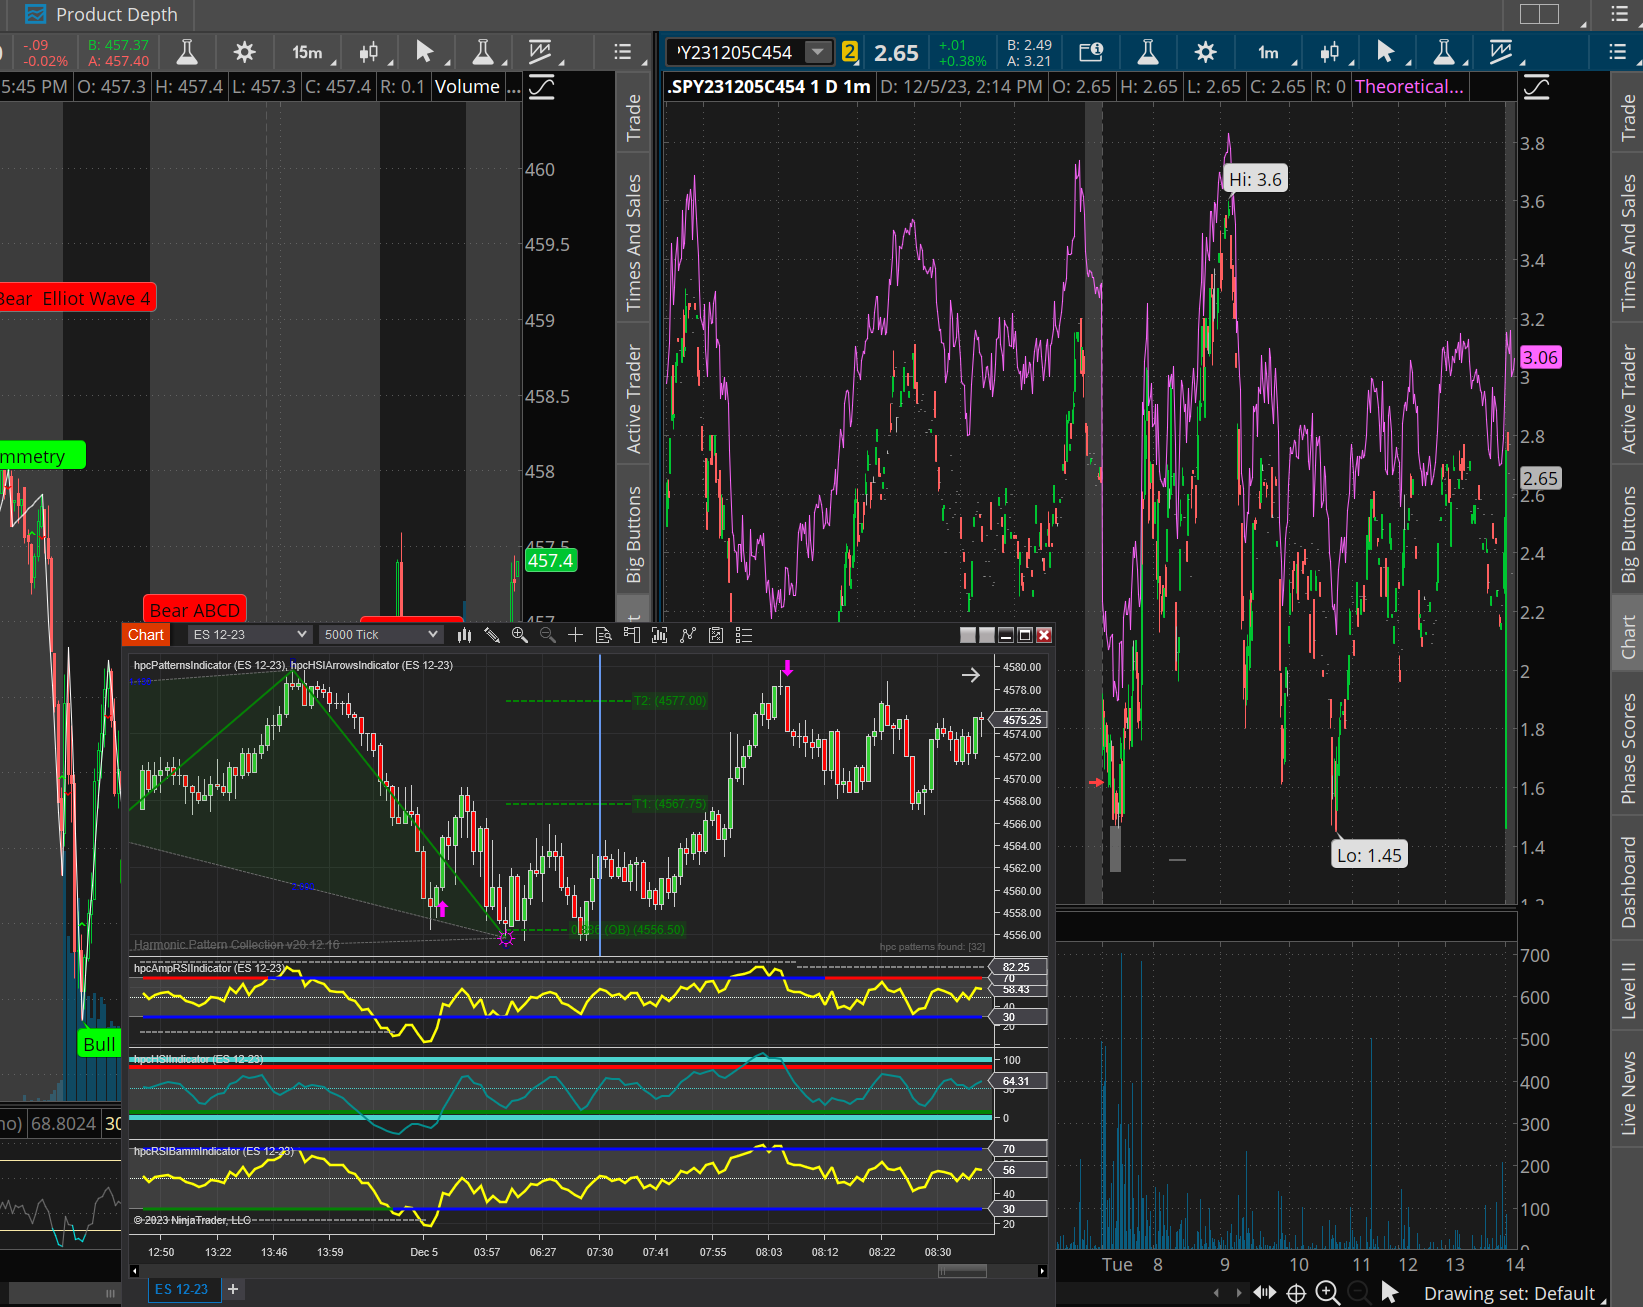Click the NinjaTrader bar style icon
1643x1307 pixels.
click(464, 635)
